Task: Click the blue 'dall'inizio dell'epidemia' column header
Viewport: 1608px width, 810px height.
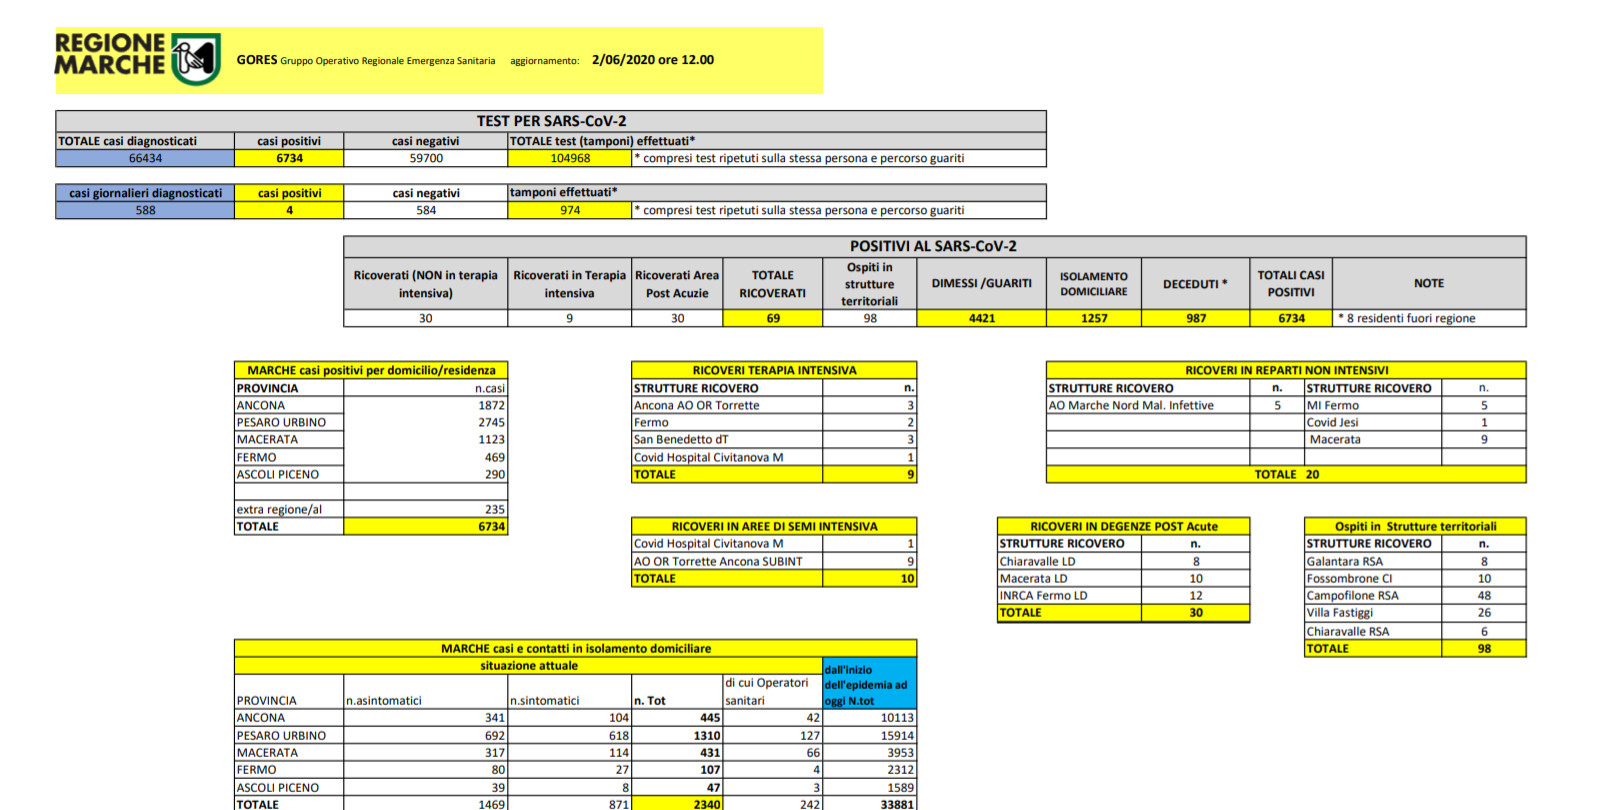Action: (x=869, y=684)
